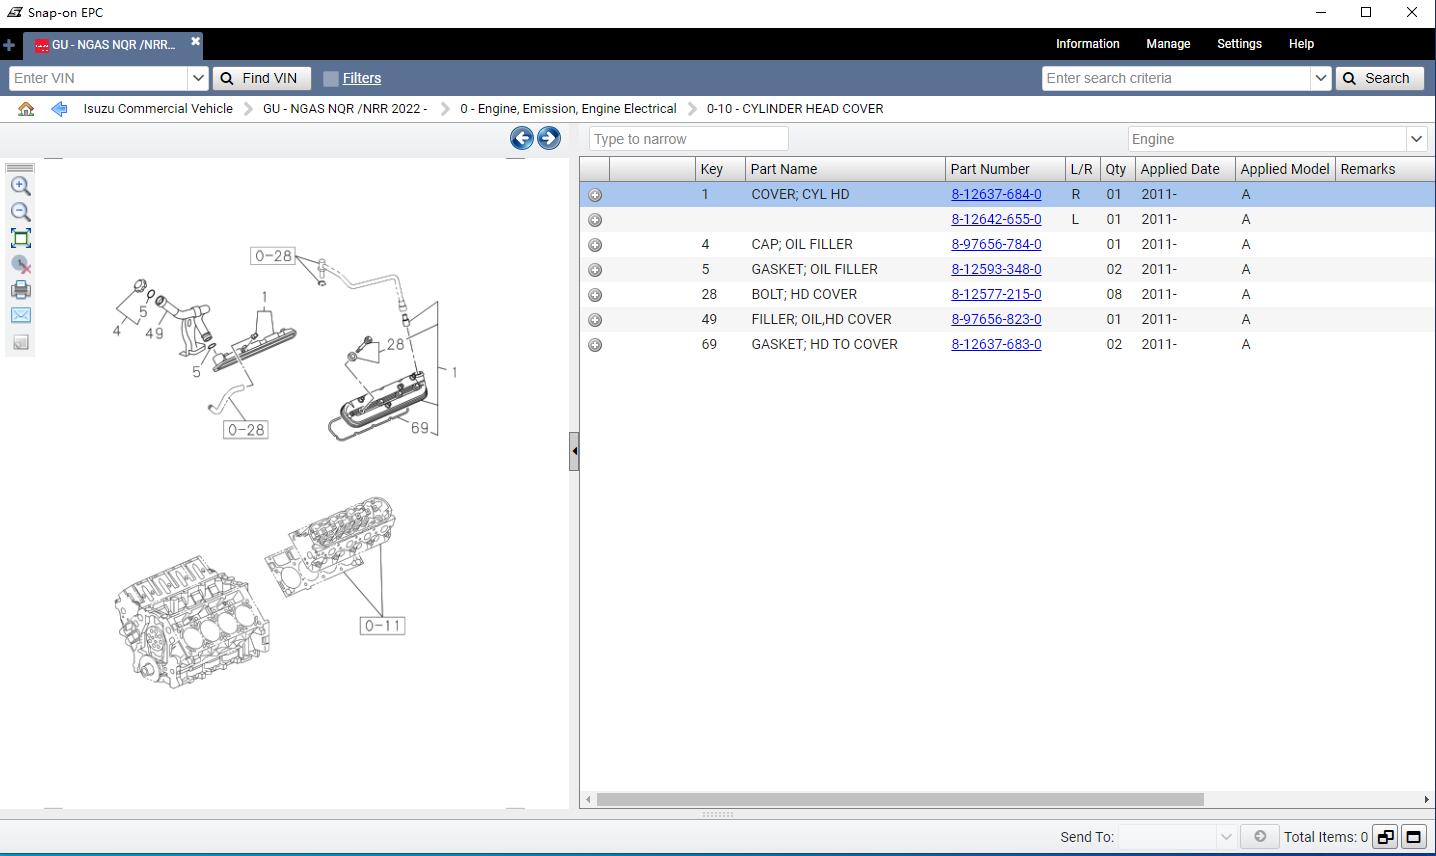
Task: Add BOLT; HD COVER with plus icon
Action: 595,295
